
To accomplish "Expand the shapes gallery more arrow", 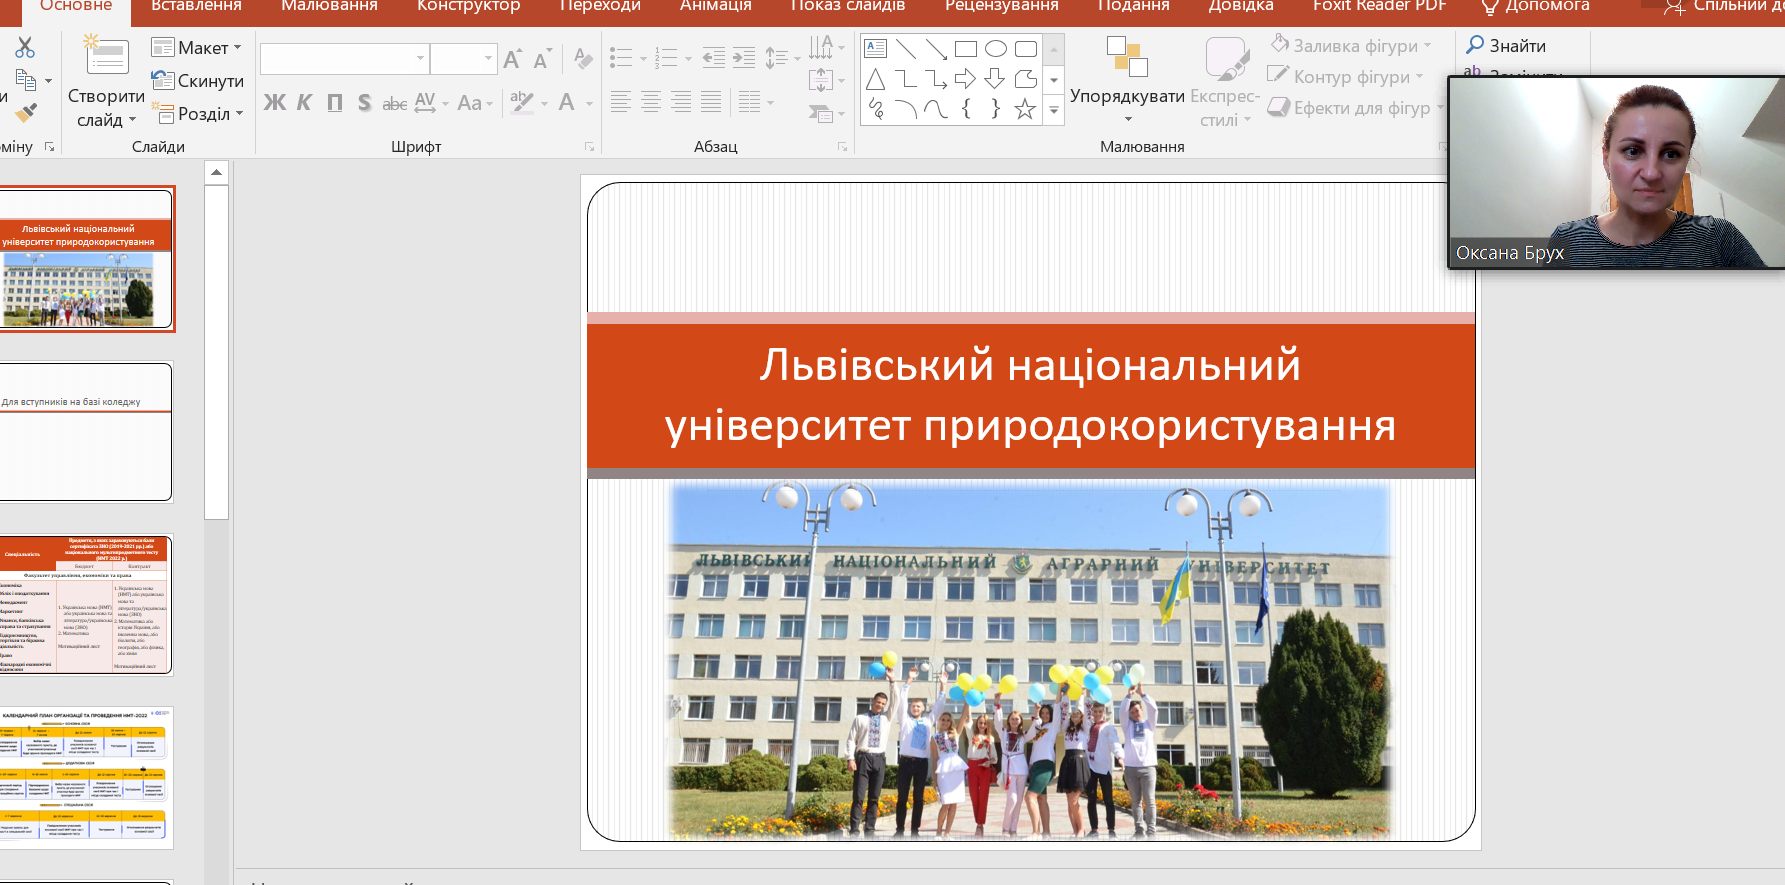I will pyautogui.click(x=1053, y=111).
